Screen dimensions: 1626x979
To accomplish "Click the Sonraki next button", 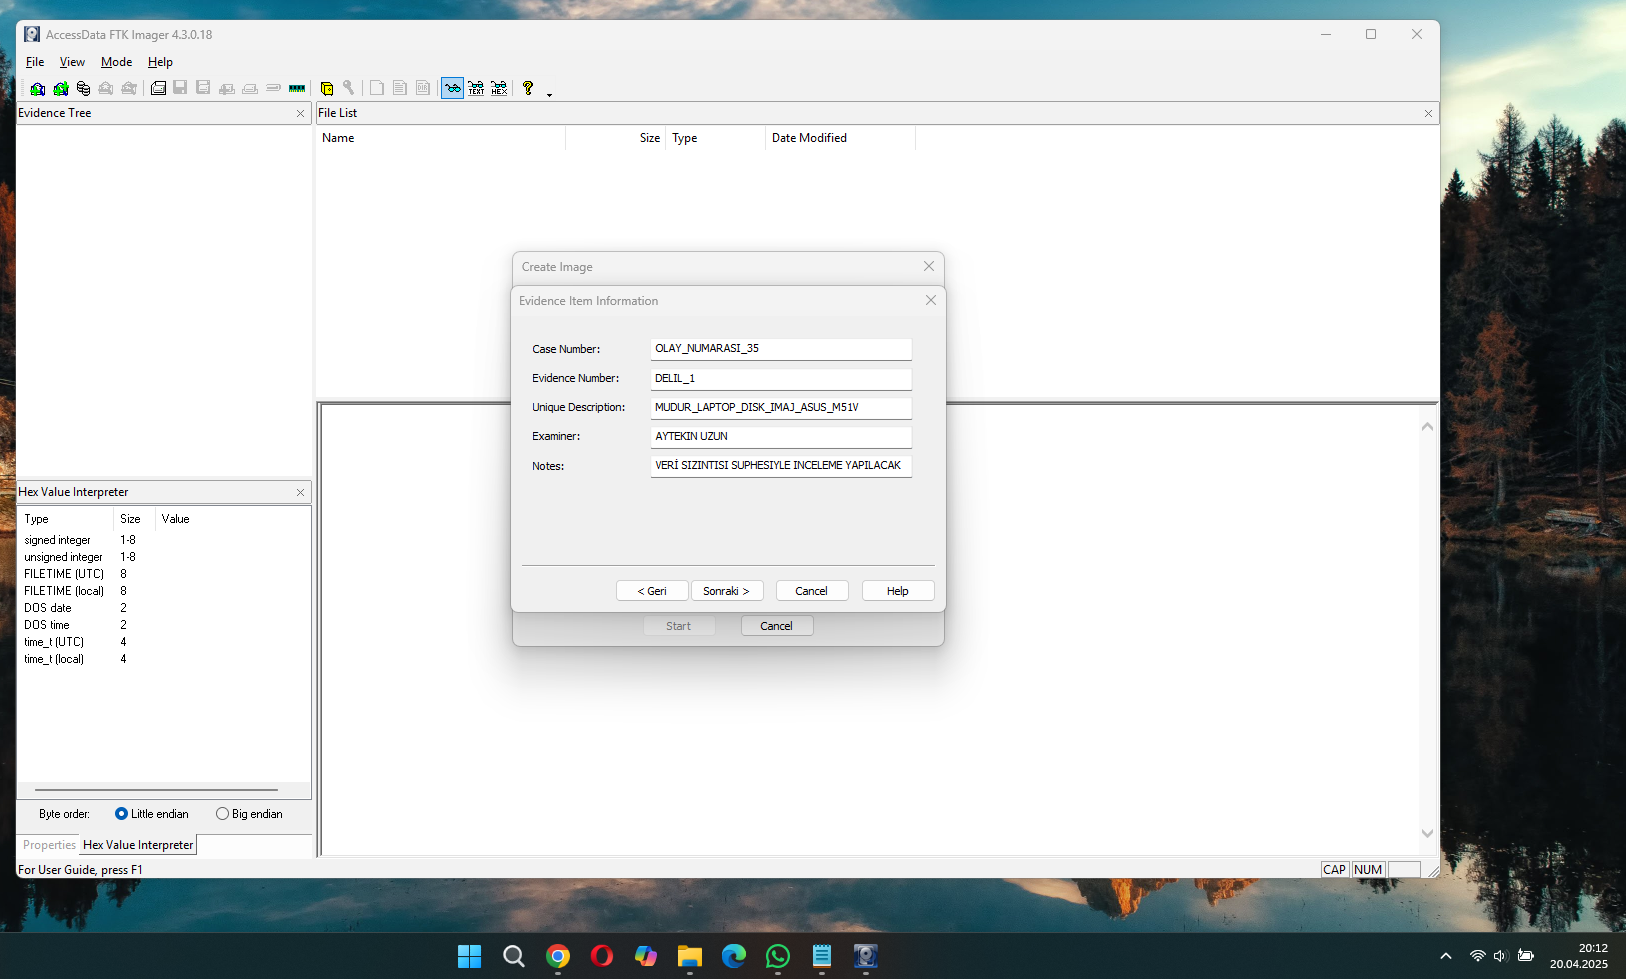I will (x=727, y=591).
